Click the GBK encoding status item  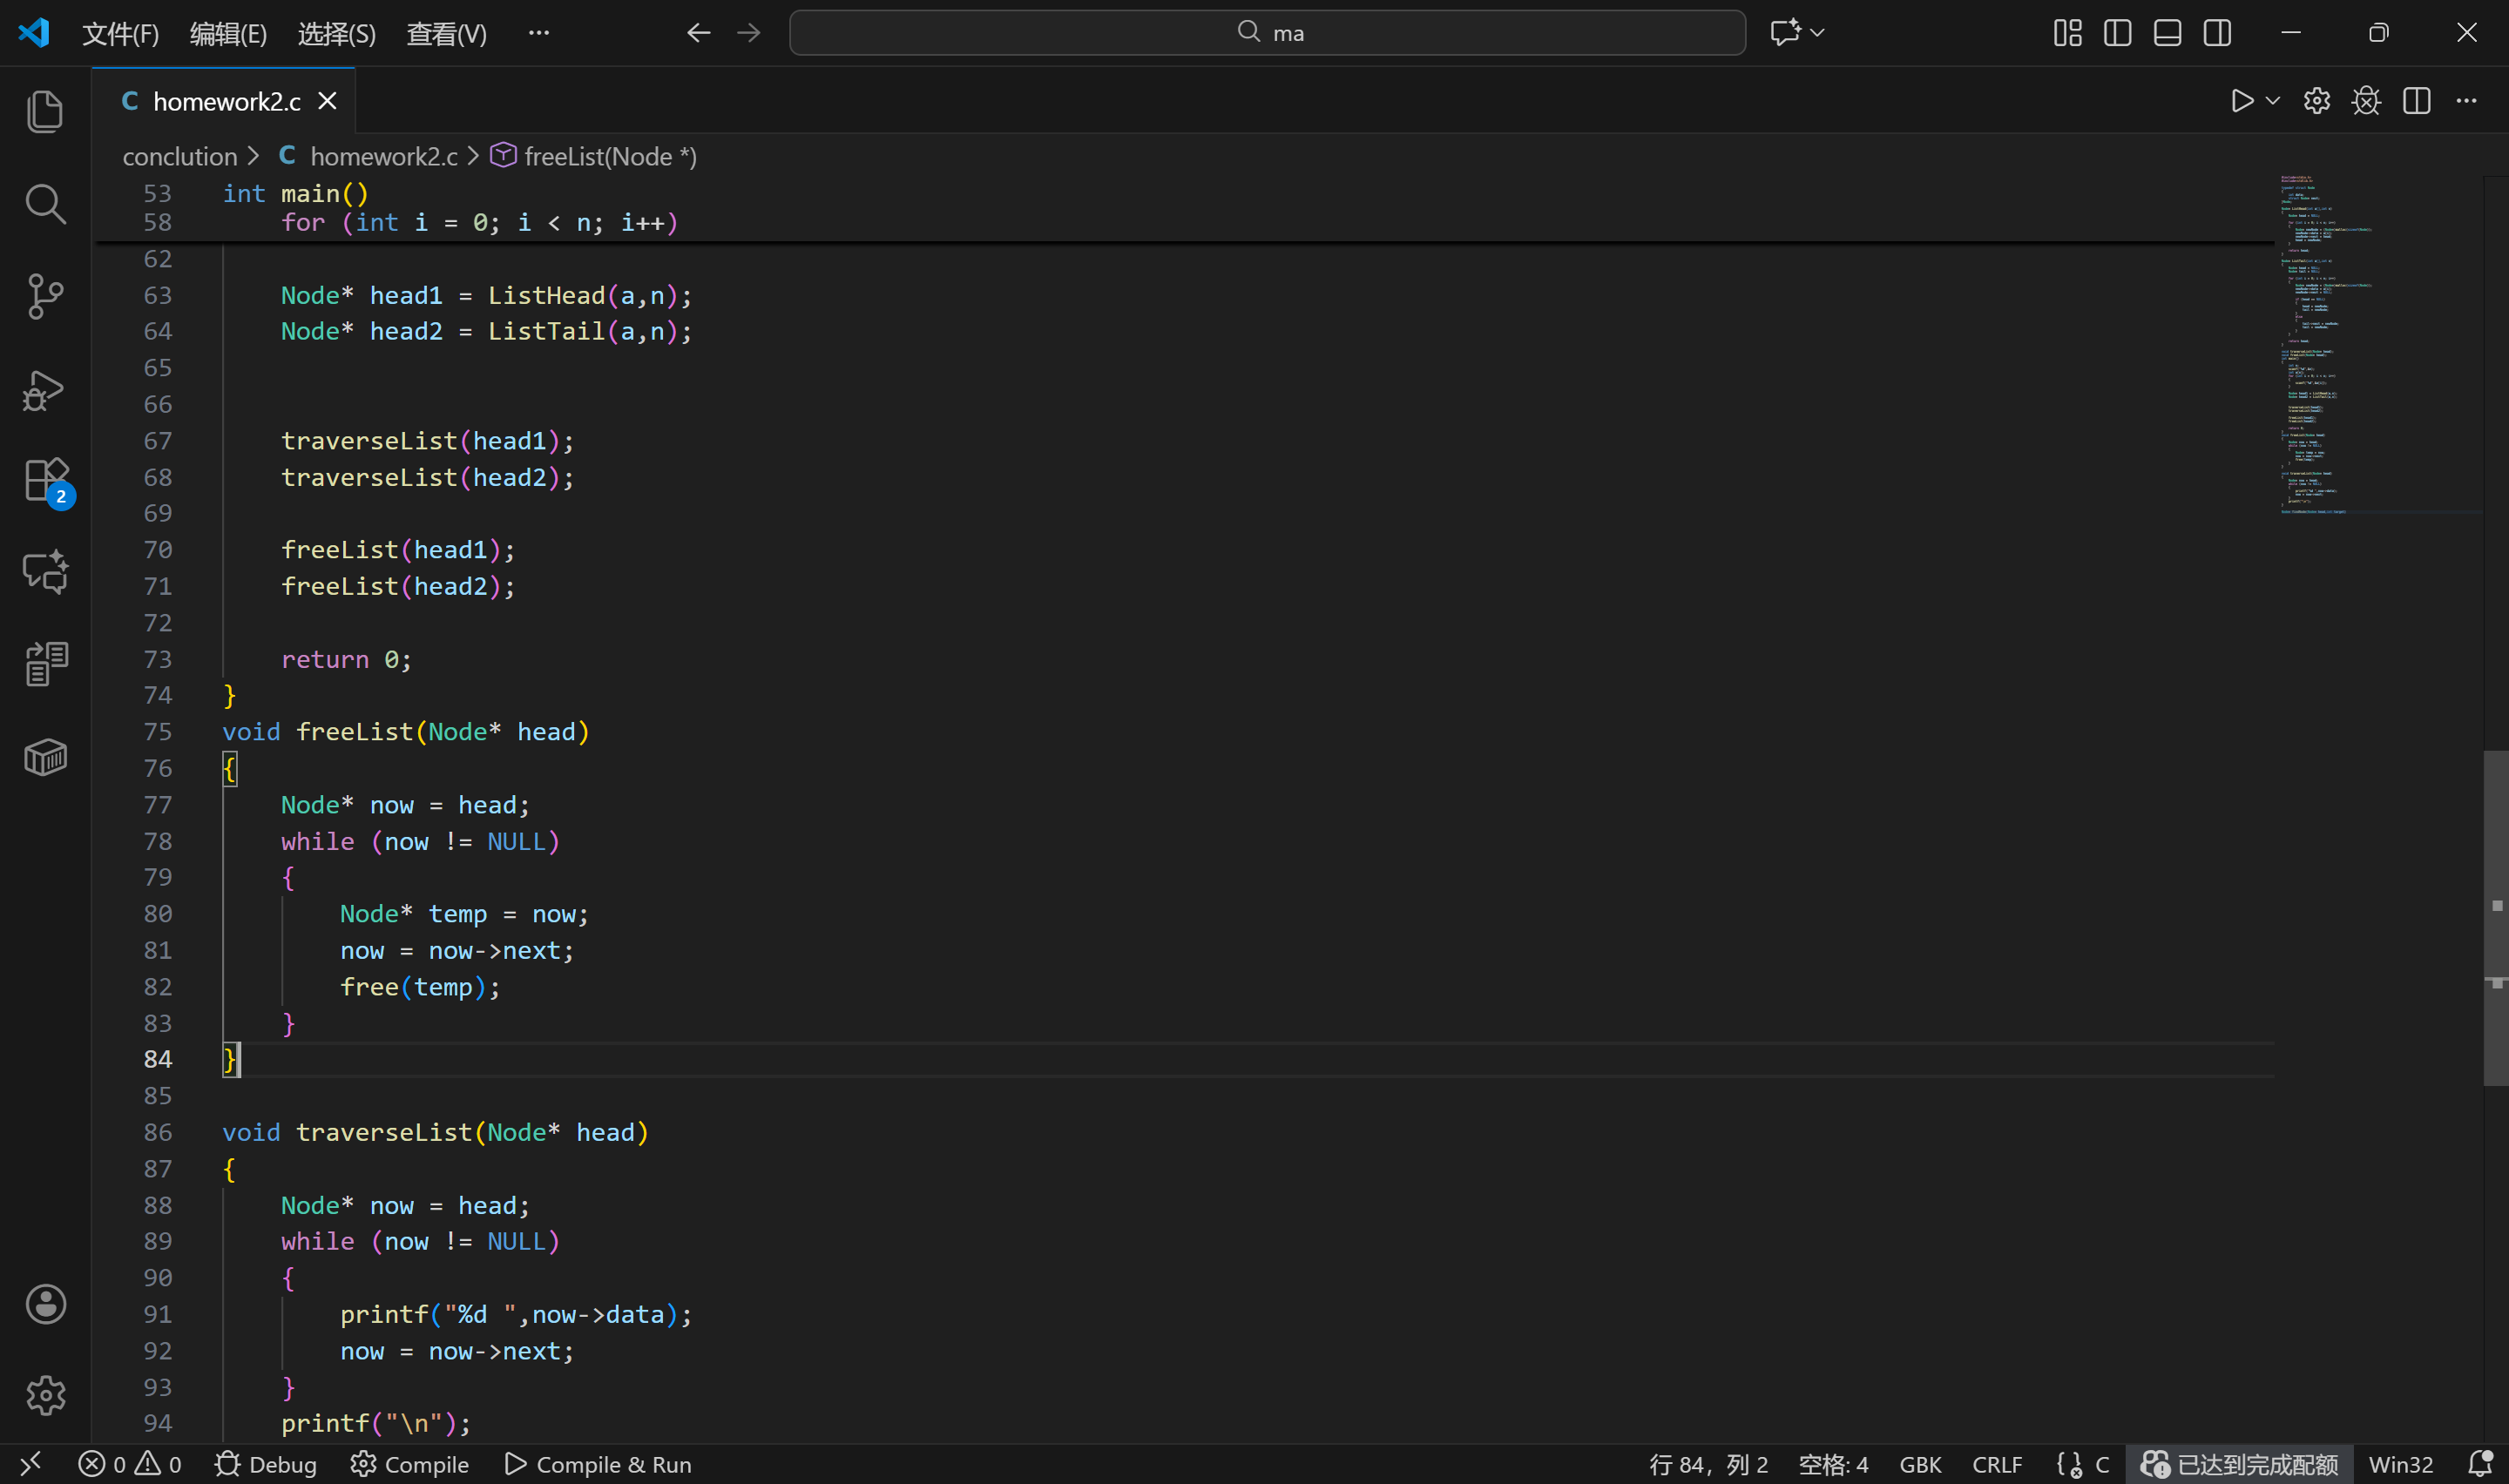pyautogui.click(x=1919, y=1464)
